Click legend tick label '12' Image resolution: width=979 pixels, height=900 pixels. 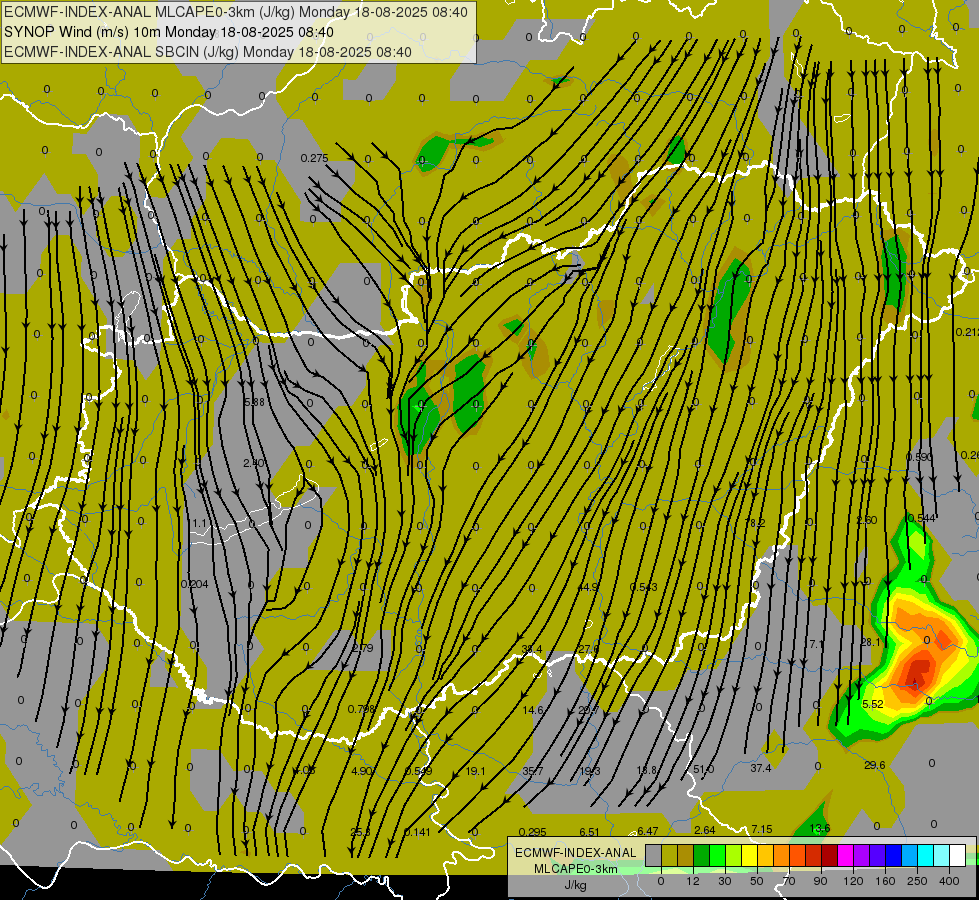point(693,881)
